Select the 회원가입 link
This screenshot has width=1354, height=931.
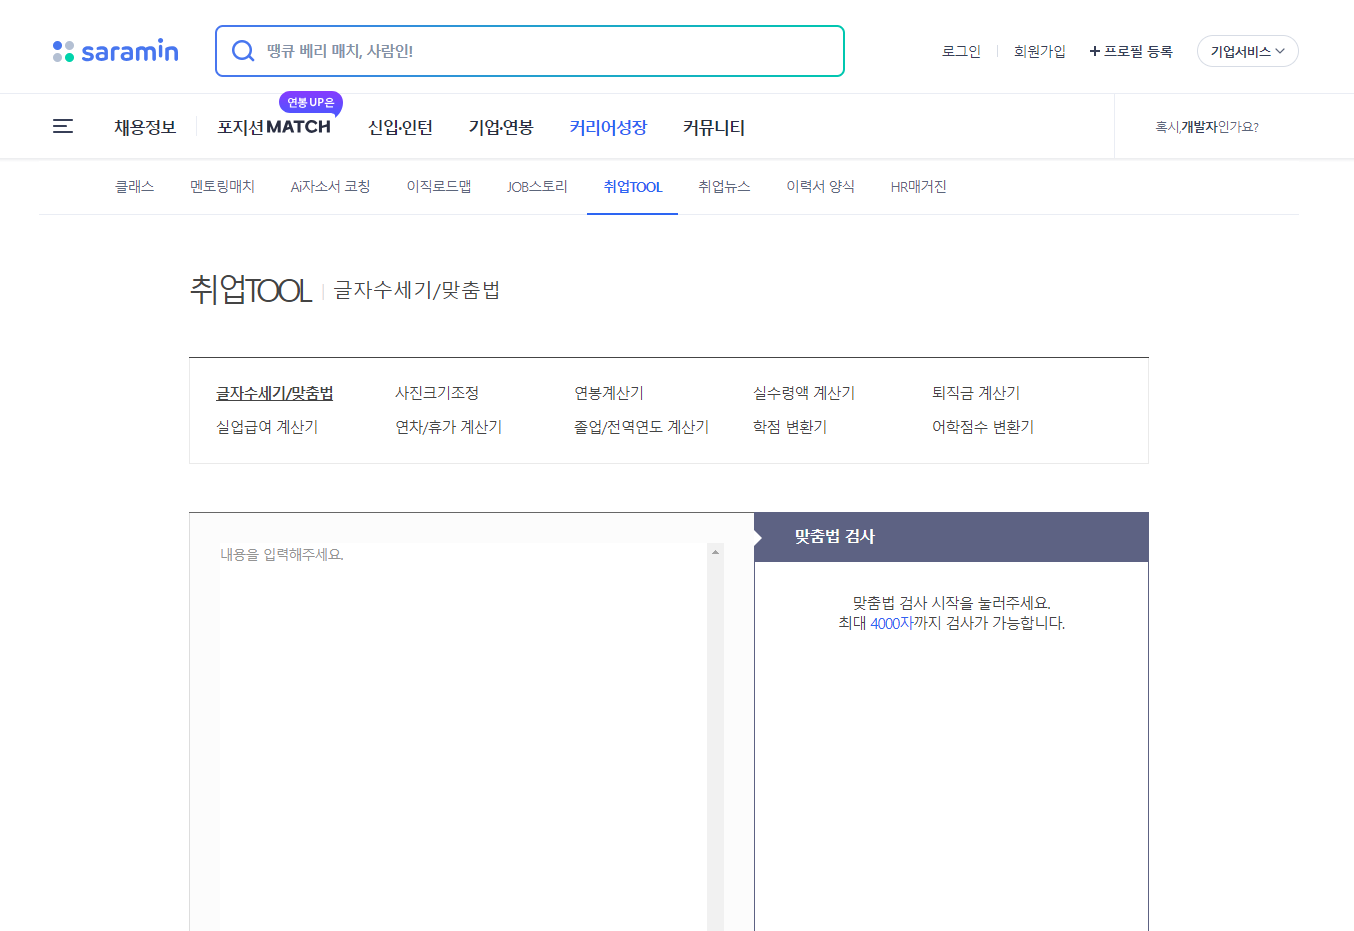click(x=1040, y=50)
